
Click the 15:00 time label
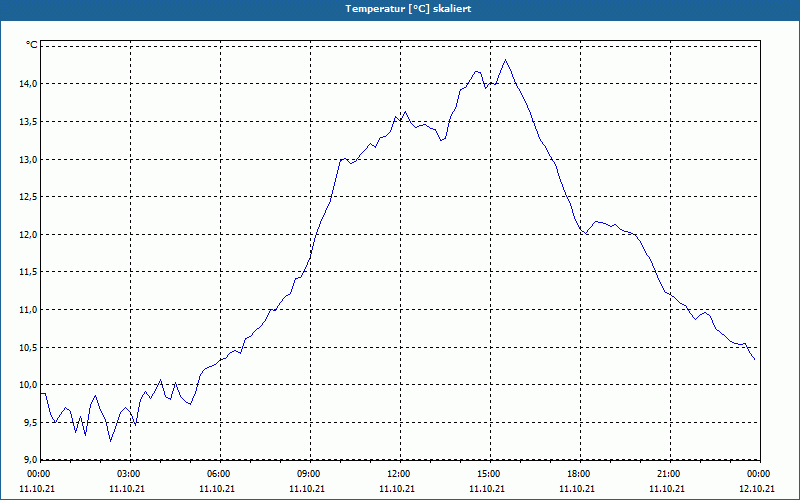pos(489,474)
